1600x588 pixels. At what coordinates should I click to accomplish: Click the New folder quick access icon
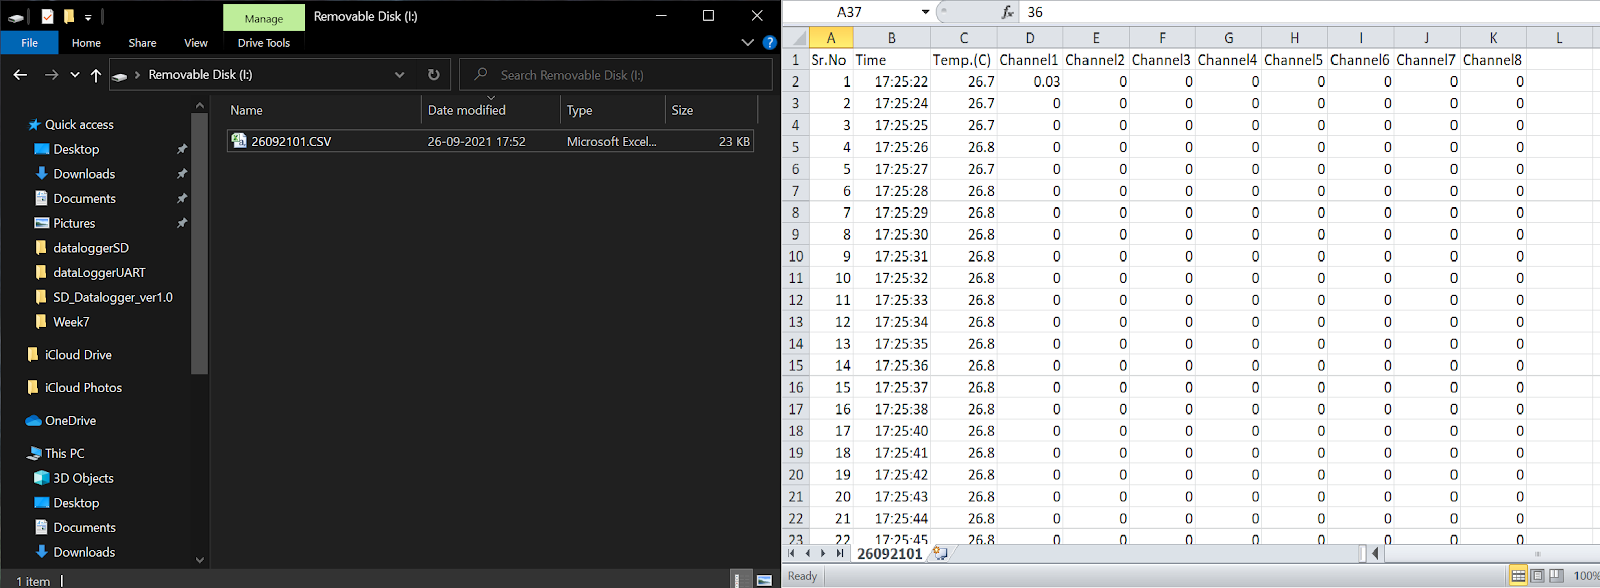[69, 16]
